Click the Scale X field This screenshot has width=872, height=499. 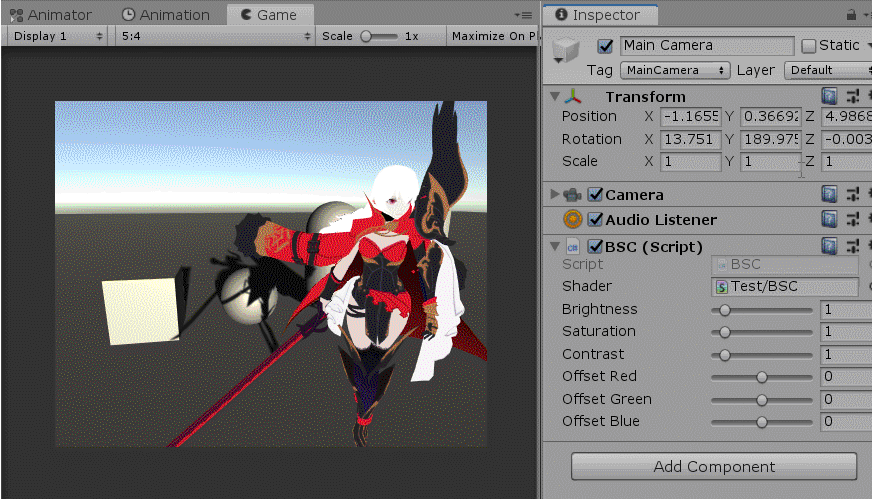[690, 162]
